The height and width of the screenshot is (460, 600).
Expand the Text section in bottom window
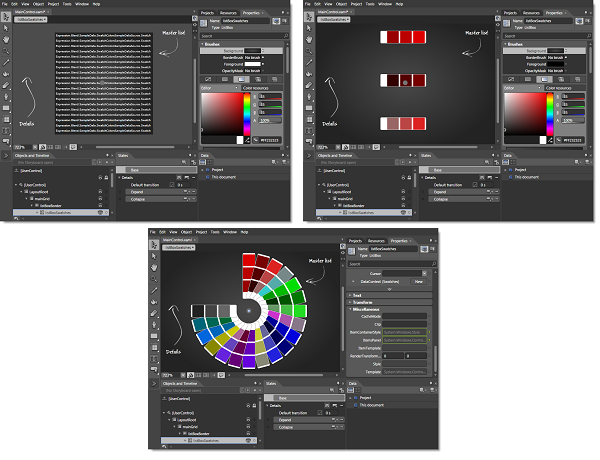click(350, 295)
